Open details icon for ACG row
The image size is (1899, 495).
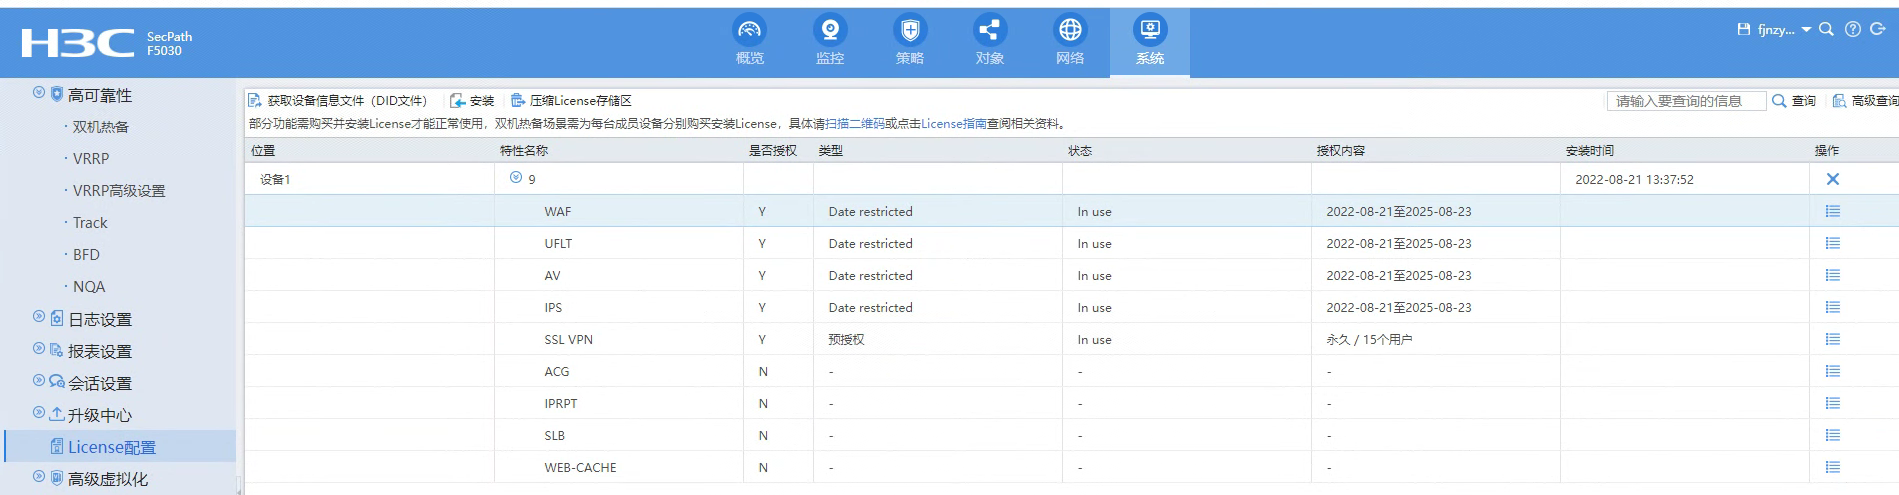(x=1832, y=371)
